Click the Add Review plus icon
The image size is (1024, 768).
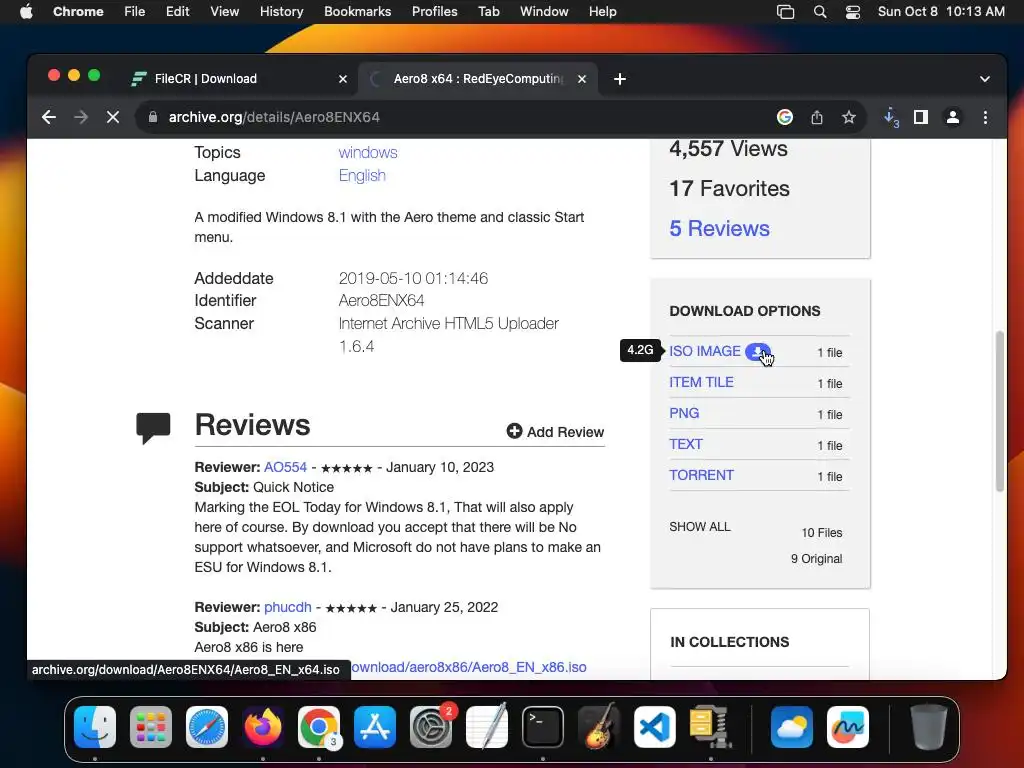(x=515, y=431)
